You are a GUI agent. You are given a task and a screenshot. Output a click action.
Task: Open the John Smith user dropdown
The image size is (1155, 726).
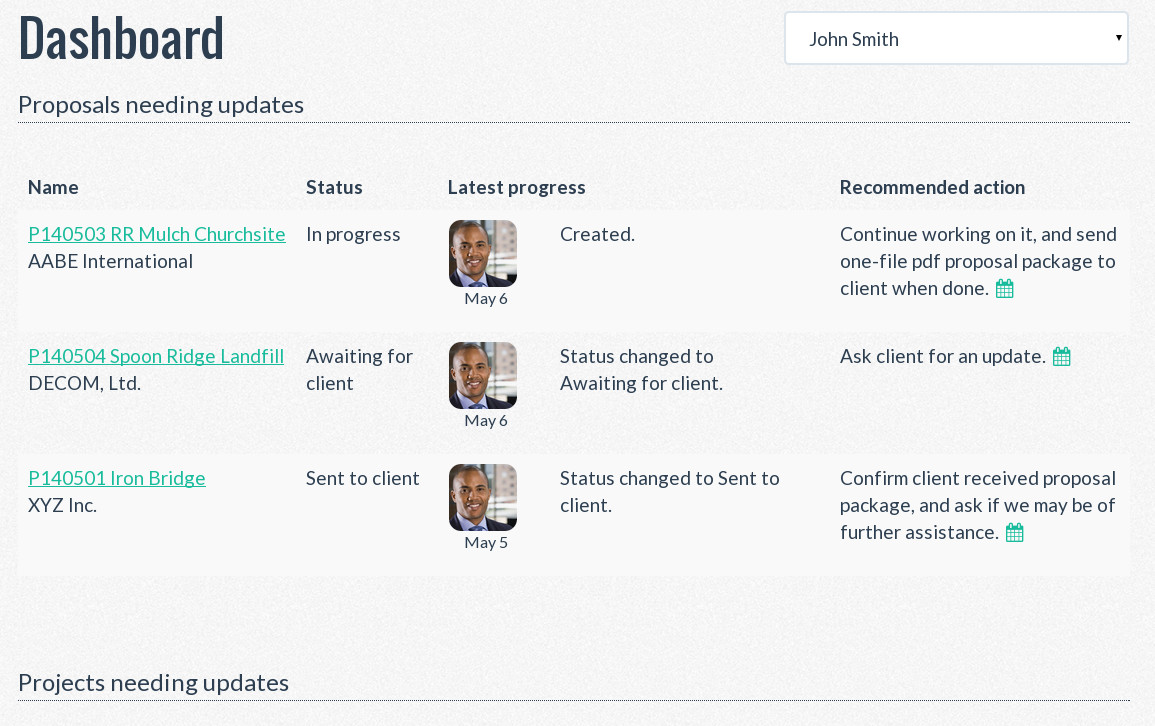[x=956, y=39]
